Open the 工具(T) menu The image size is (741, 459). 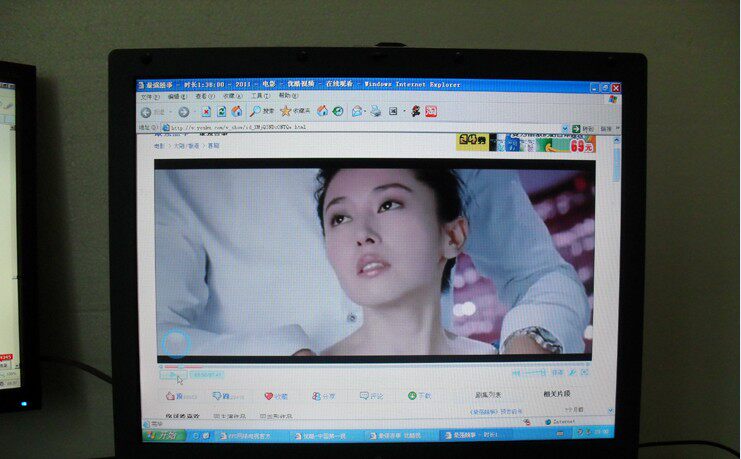tap(260, 96)
